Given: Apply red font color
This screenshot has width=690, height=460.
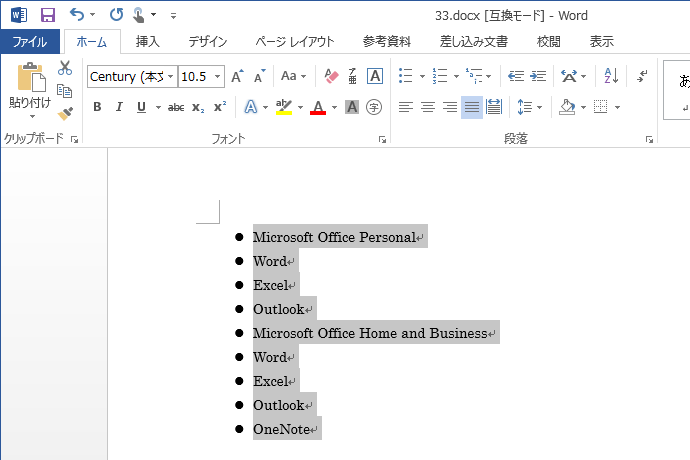Looking at the screenshot, I should 318,107.
